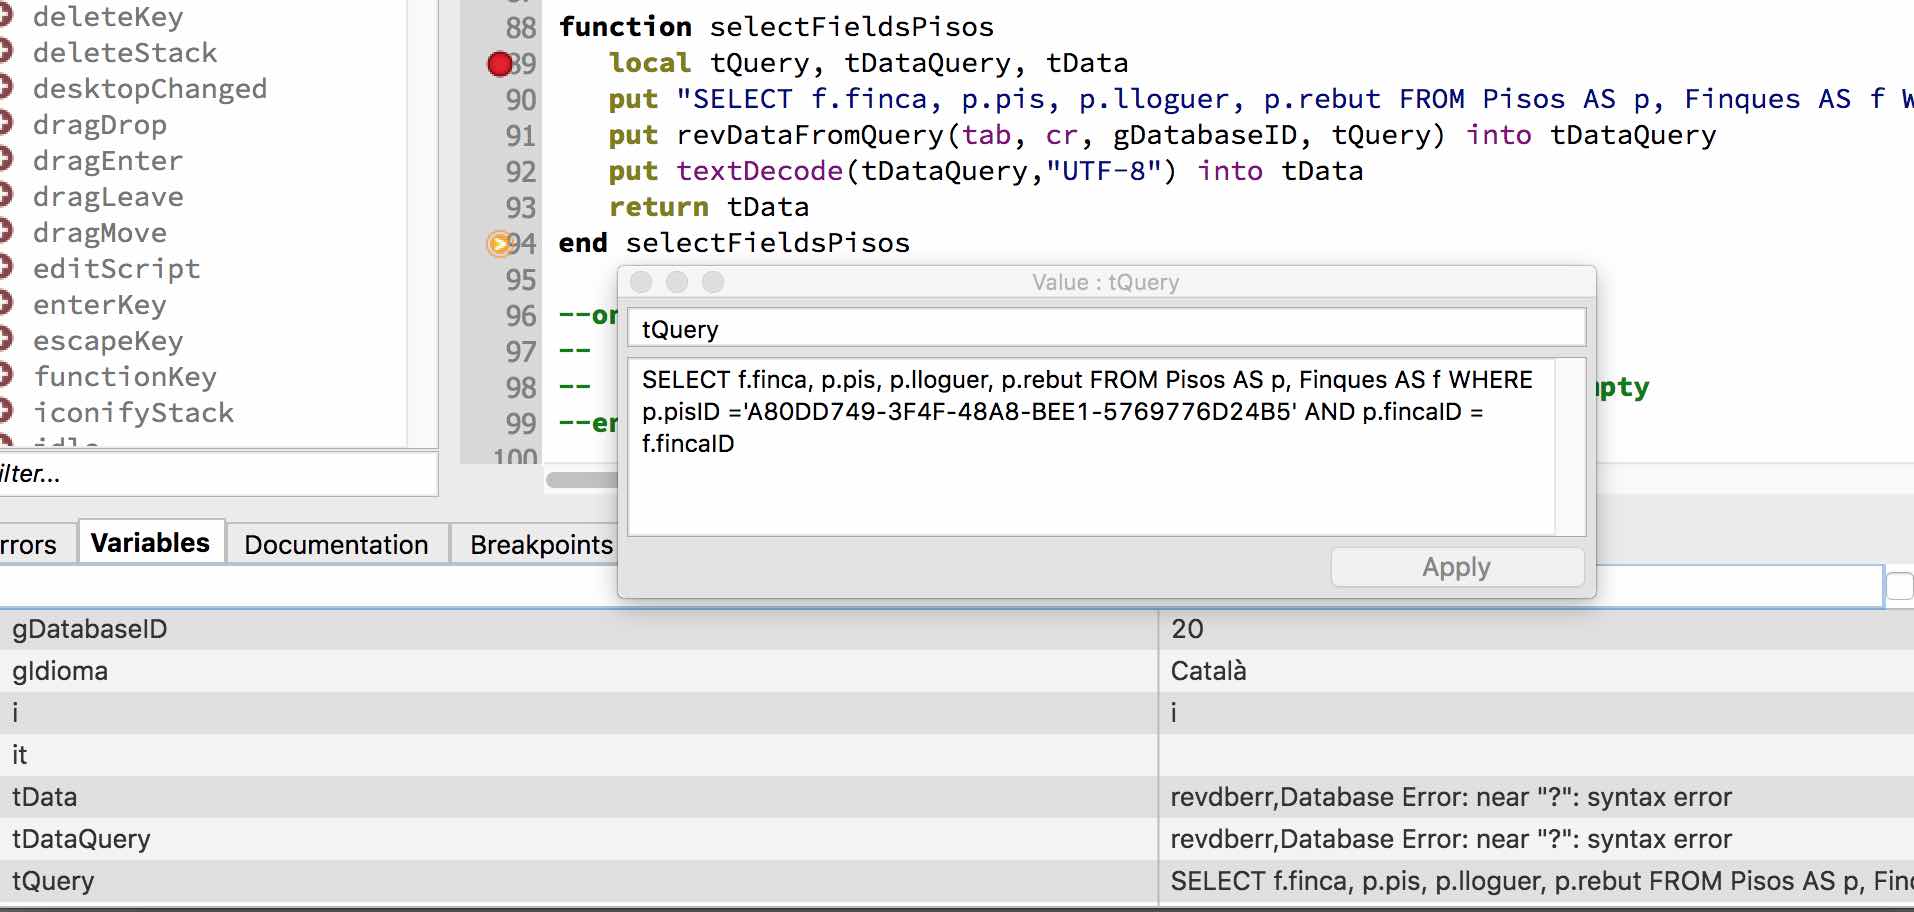Image resolution: width=1914 pixels, height=912 pixels.
Task: Open the Breakpoints tab
Action: (x=540, y=545)
